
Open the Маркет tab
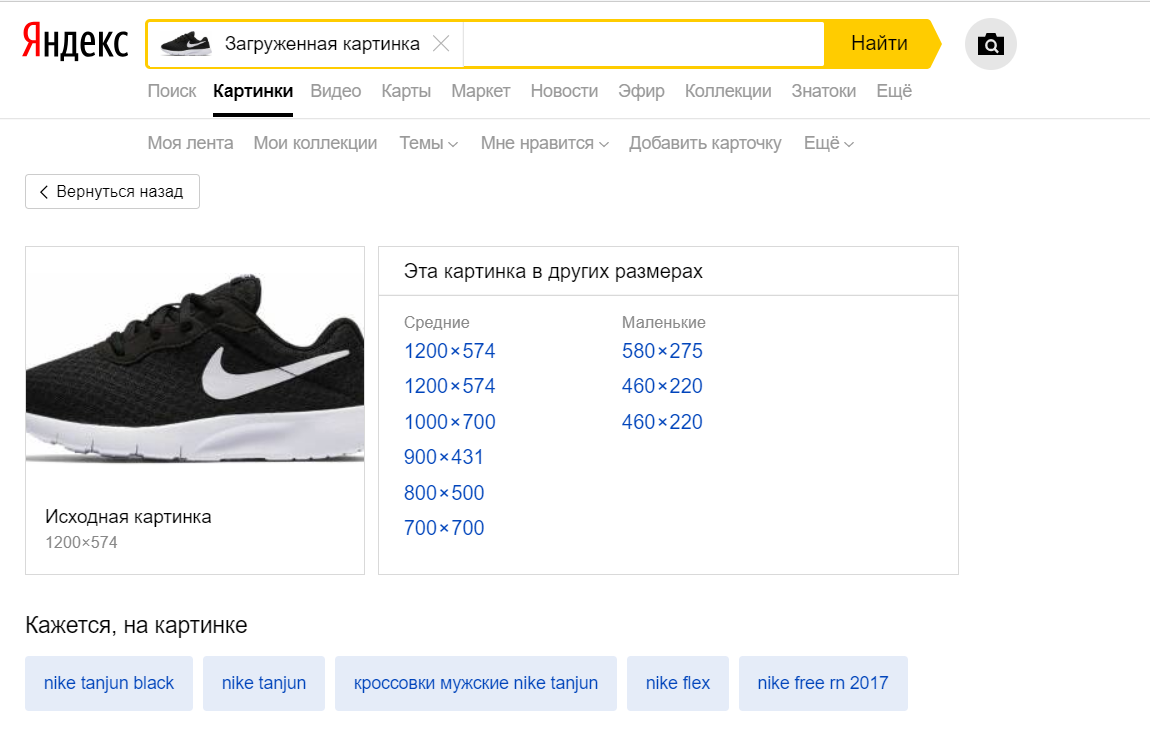[x=480, y=91]
